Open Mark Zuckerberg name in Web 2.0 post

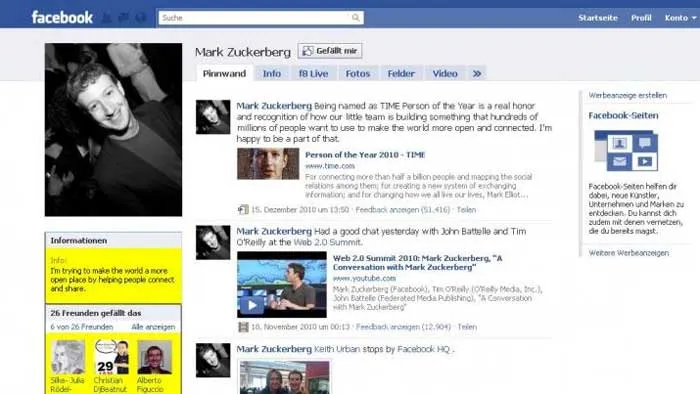(x=274, y=231)
